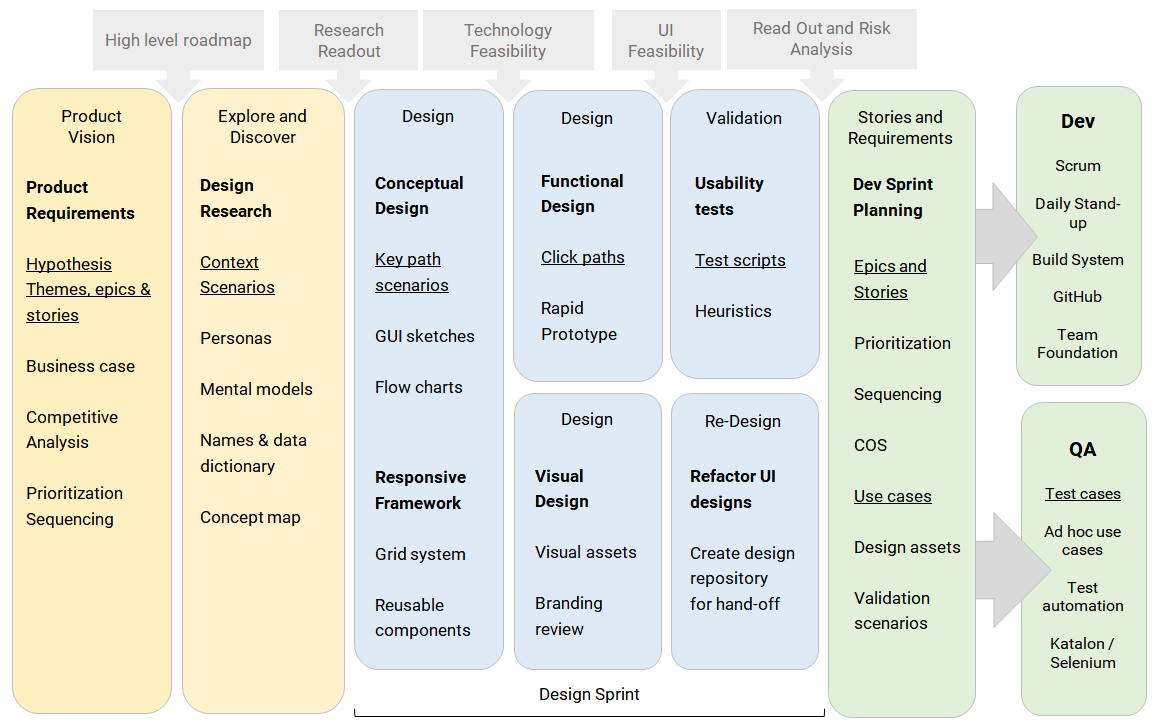This screenshot has width=1159, height=724.
Task: Click the Personas item
Action: click(236, 338)
